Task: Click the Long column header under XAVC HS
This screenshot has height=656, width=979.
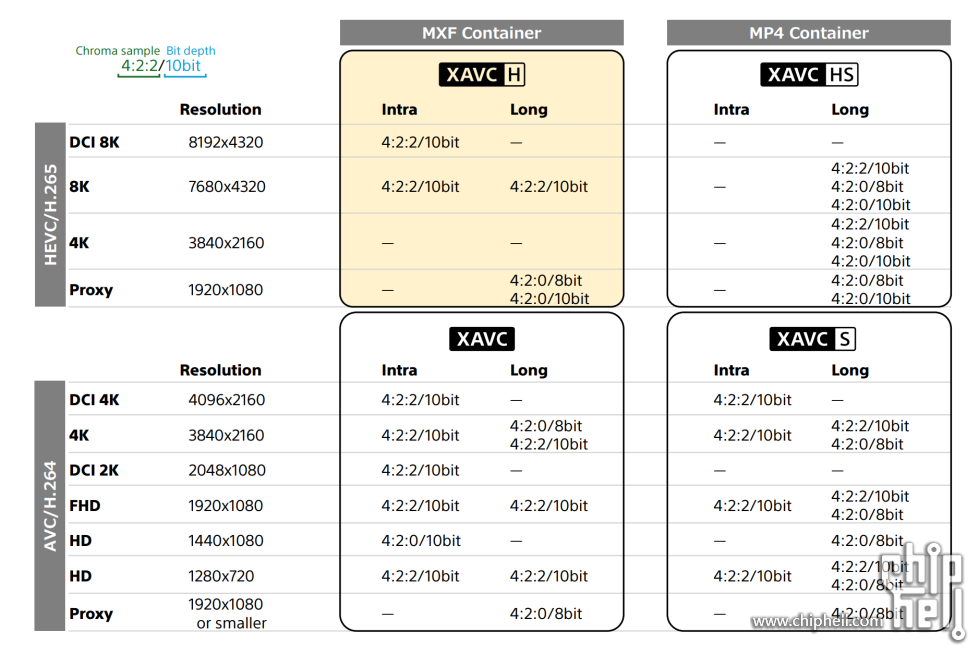Action: tap(850, 109)
